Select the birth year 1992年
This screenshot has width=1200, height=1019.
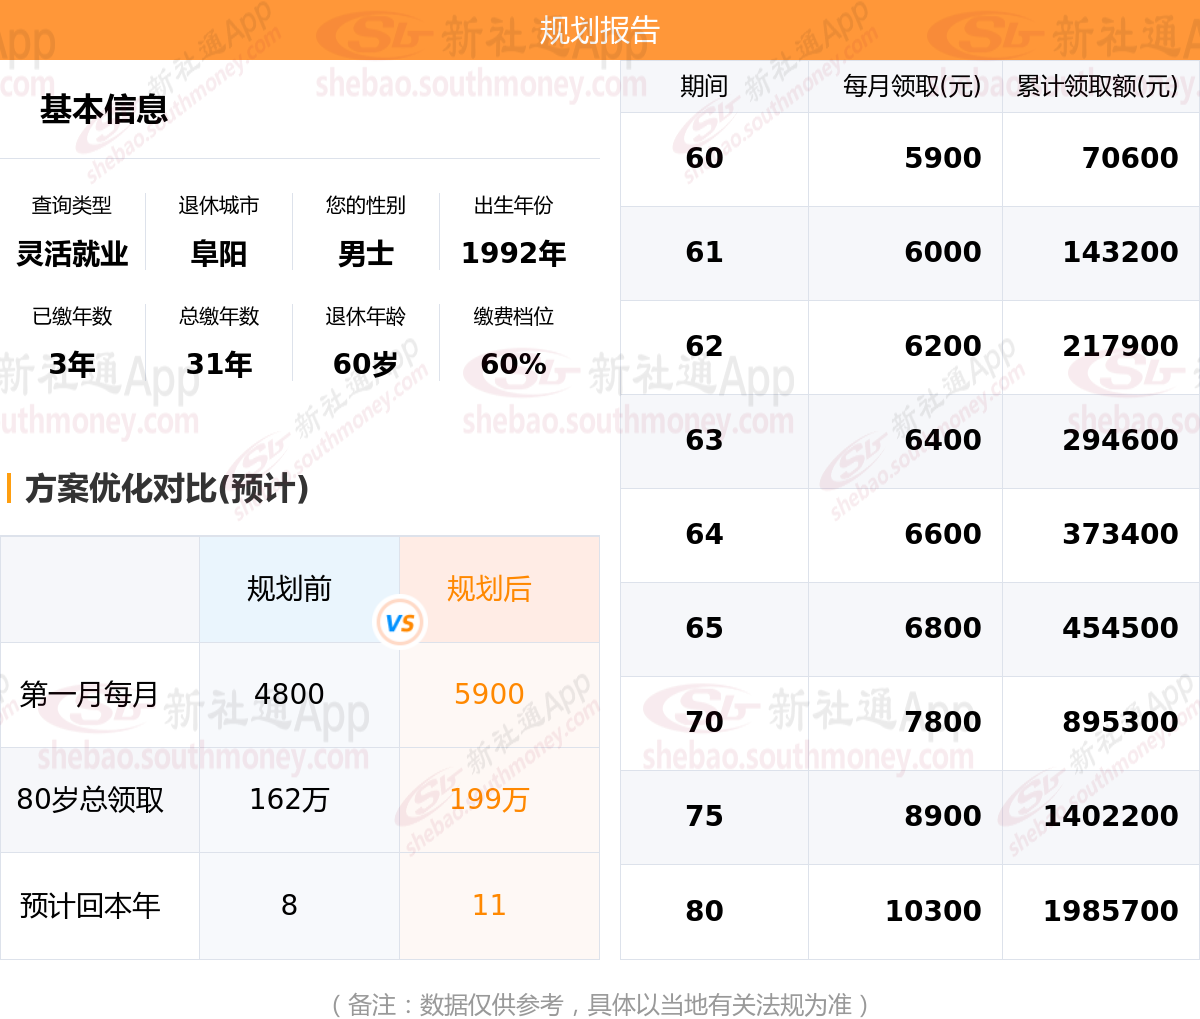point(513,254)
